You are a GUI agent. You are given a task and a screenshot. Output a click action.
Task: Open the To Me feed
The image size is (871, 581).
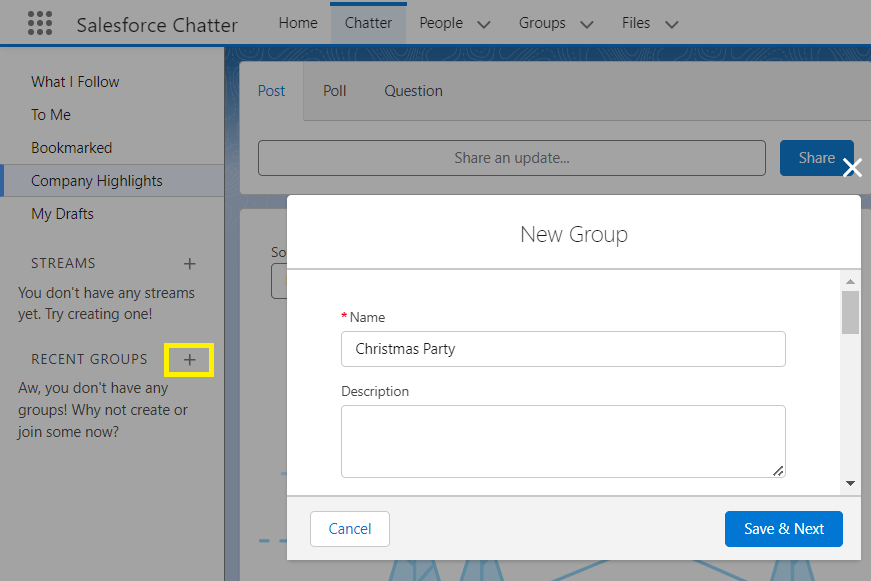[51, 114]
